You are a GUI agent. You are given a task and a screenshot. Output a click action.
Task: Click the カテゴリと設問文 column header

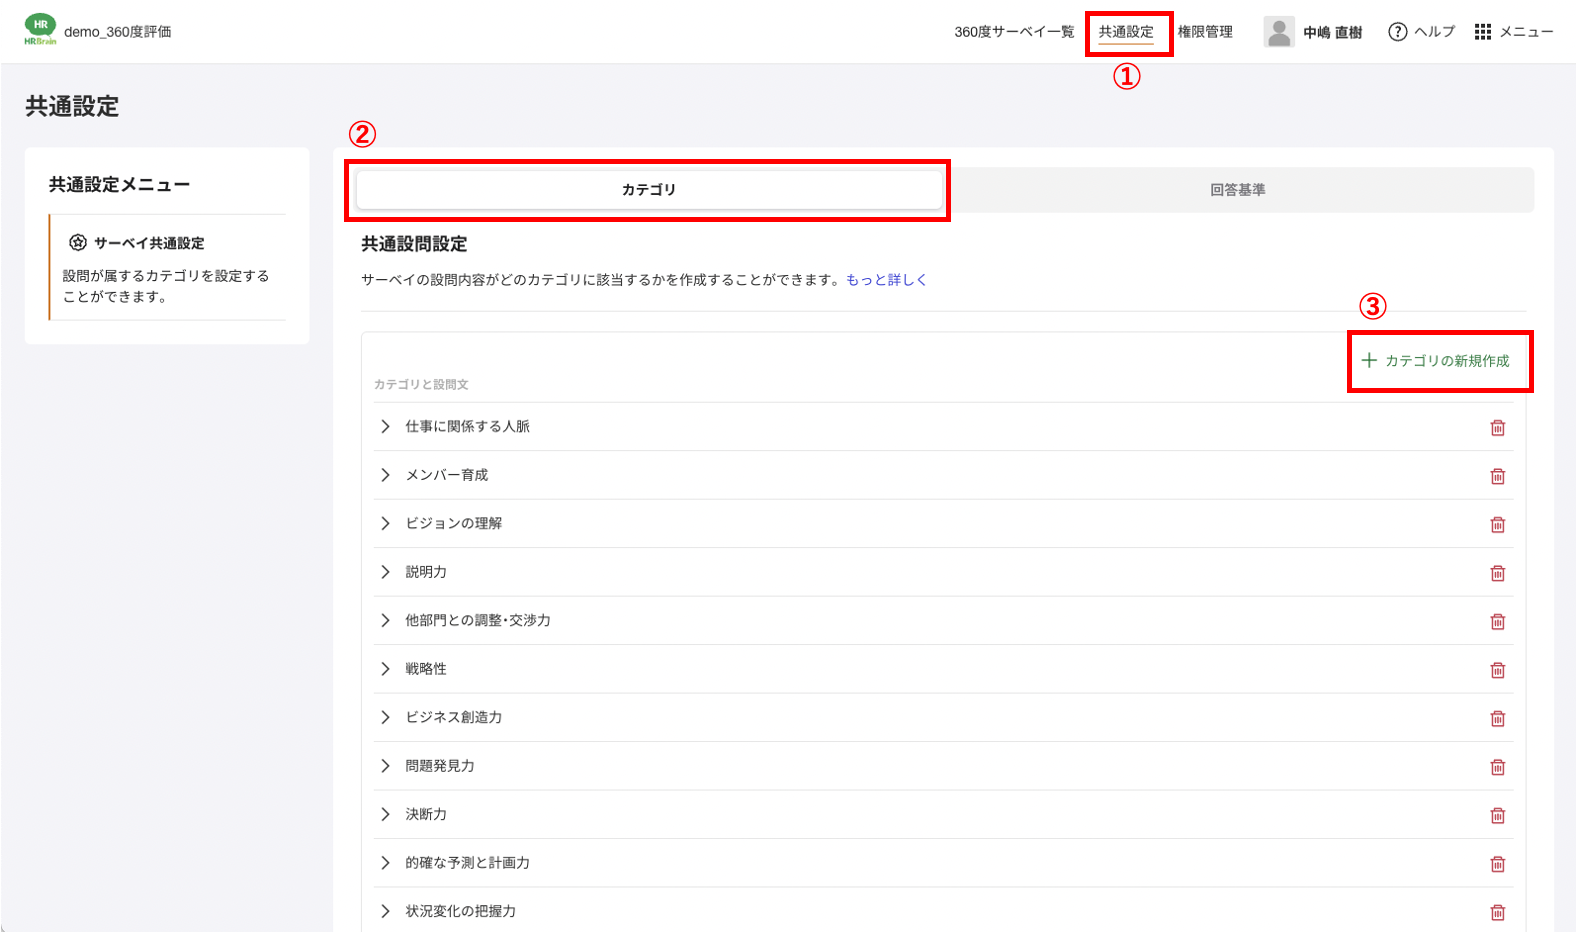(x=421, y=384)
